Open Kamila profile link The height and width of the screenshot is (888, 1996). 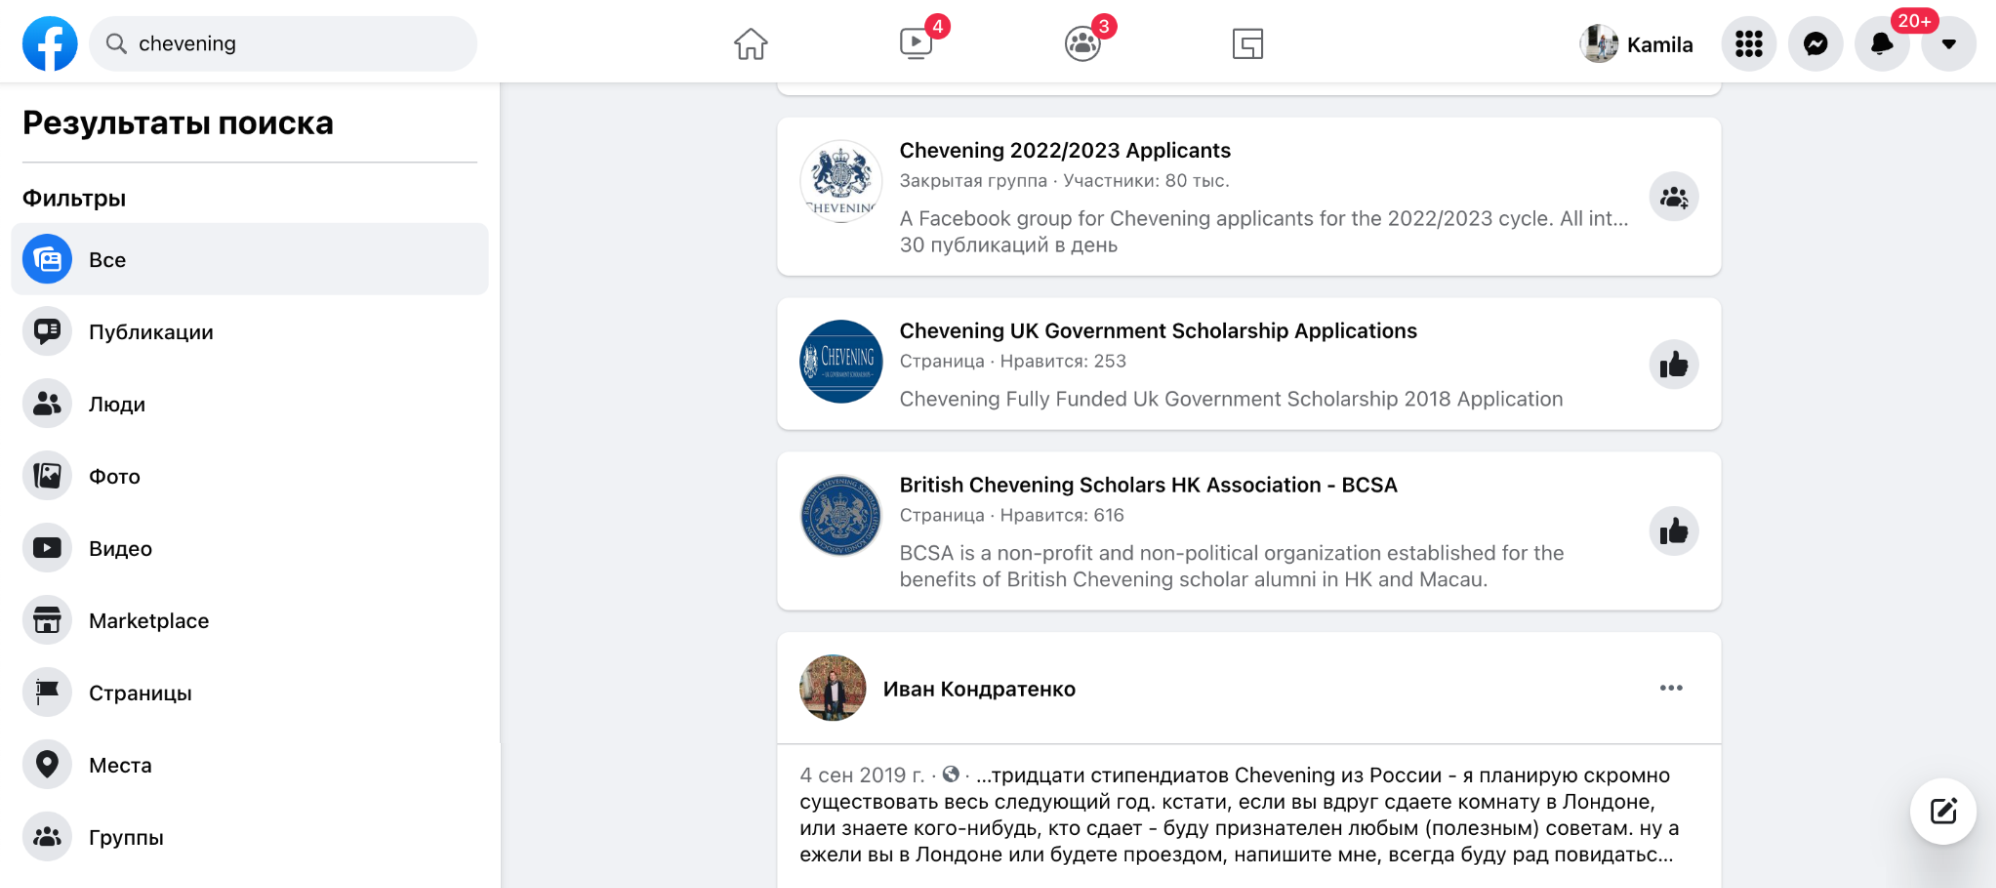pyautogui.click(x=1637, y=44)
